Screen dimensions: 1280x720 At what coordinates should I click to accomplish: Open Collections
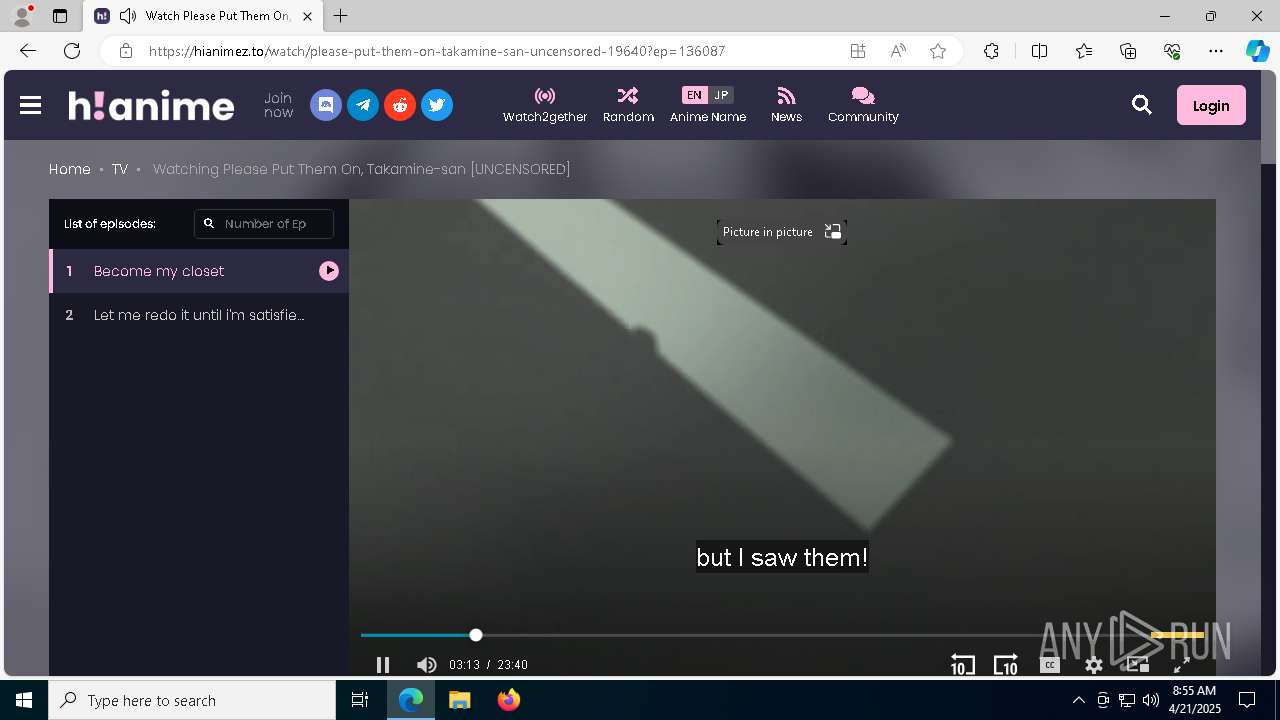coord(1128,51)
